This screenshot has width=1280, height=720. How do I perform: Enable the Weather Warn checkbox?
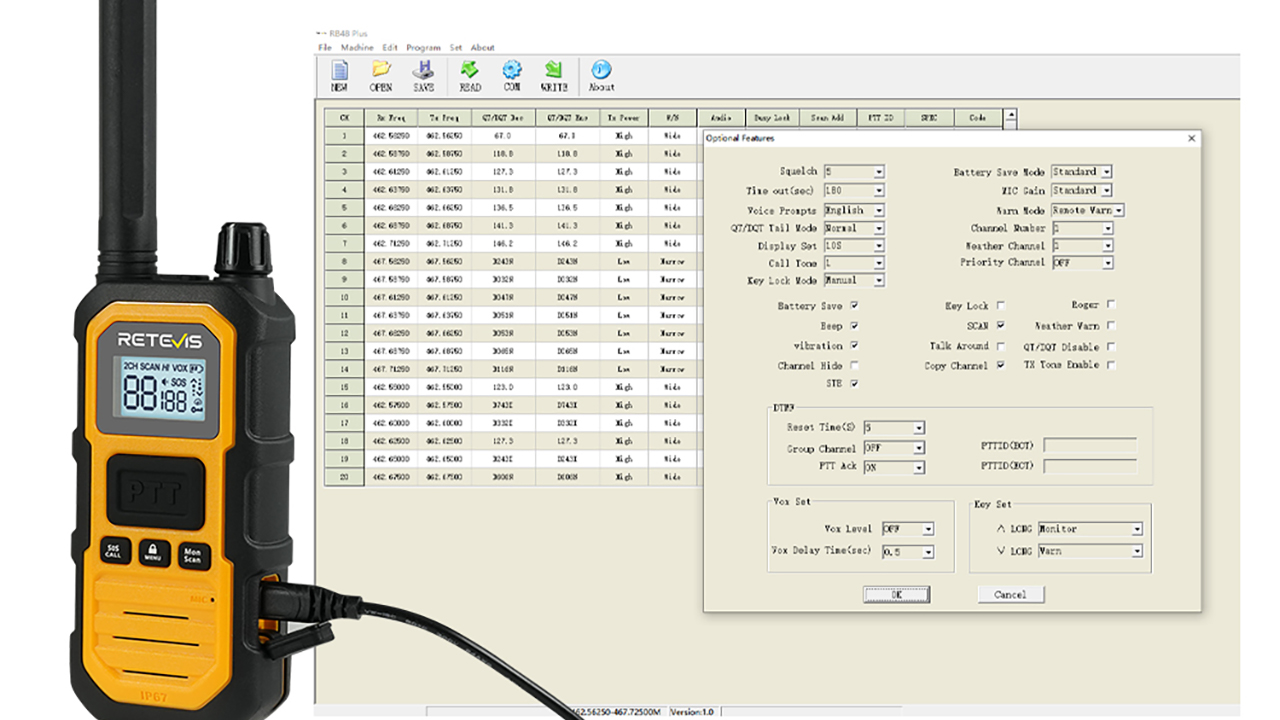pyautogui.click(x=1111, y=325)
